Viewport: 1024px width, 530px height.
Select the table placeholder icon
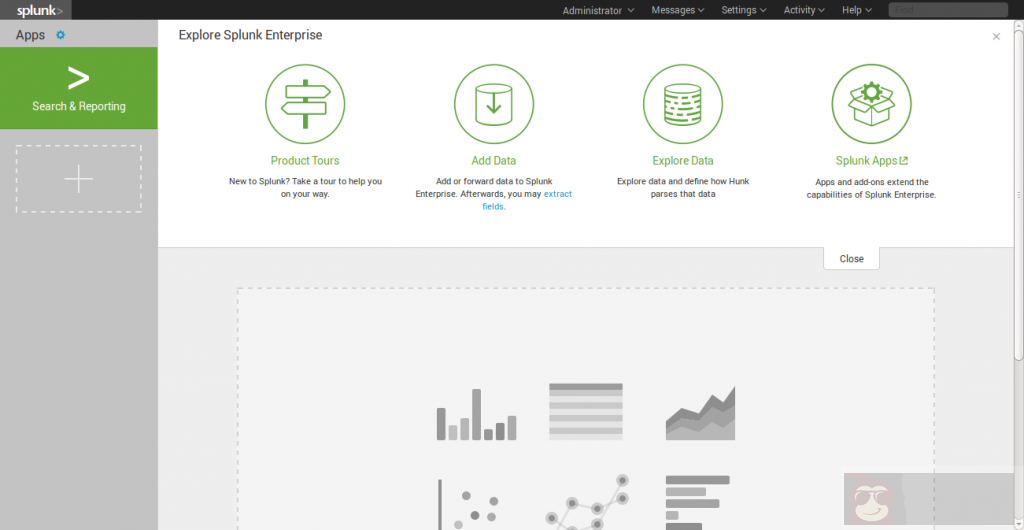point(586,412)
